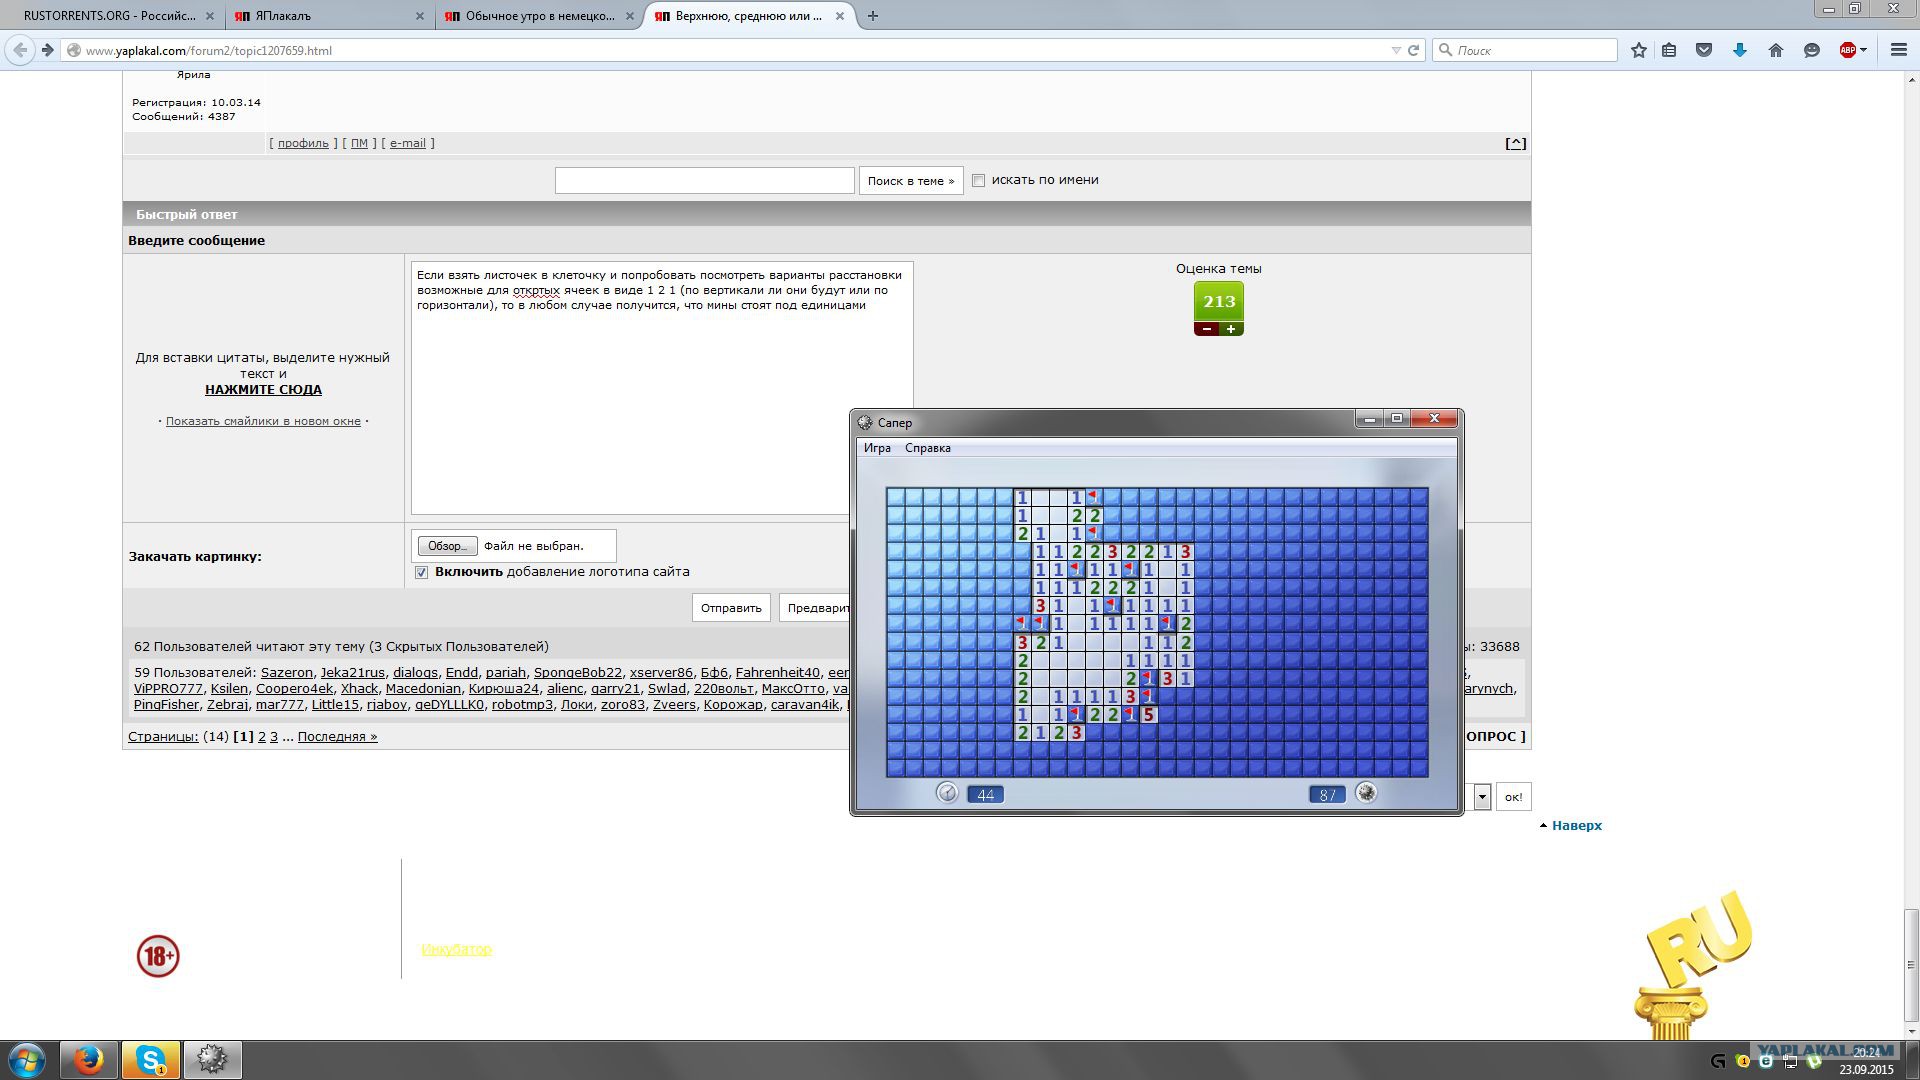1920x1080 pixels.
Task: Switch to the ЯПлакалъ tab
Action: pos(329,16)
